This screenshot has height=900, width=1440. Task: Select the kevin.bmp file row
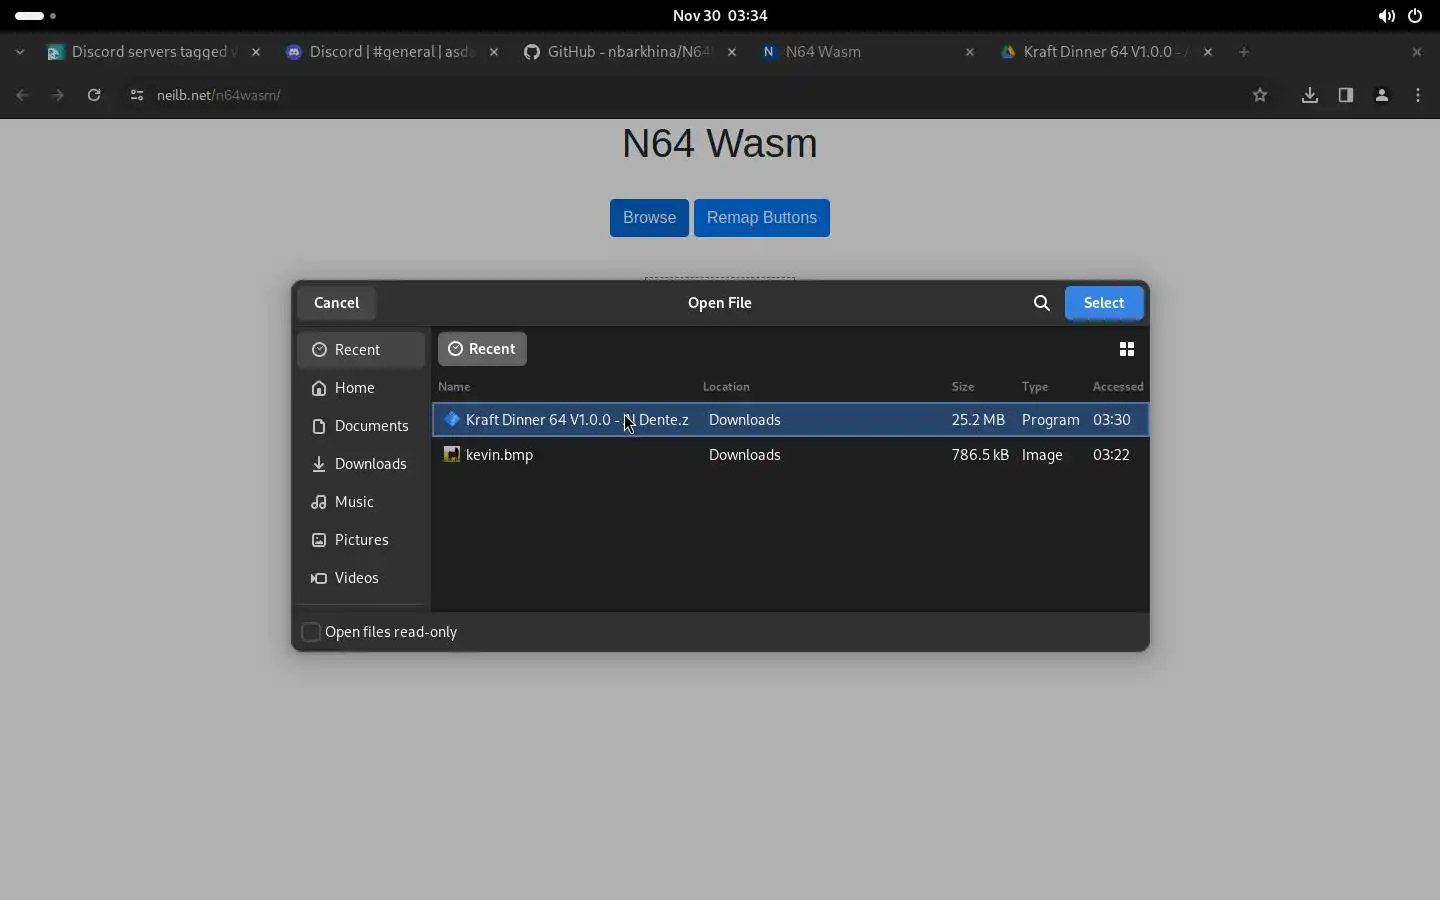(791, 455)
